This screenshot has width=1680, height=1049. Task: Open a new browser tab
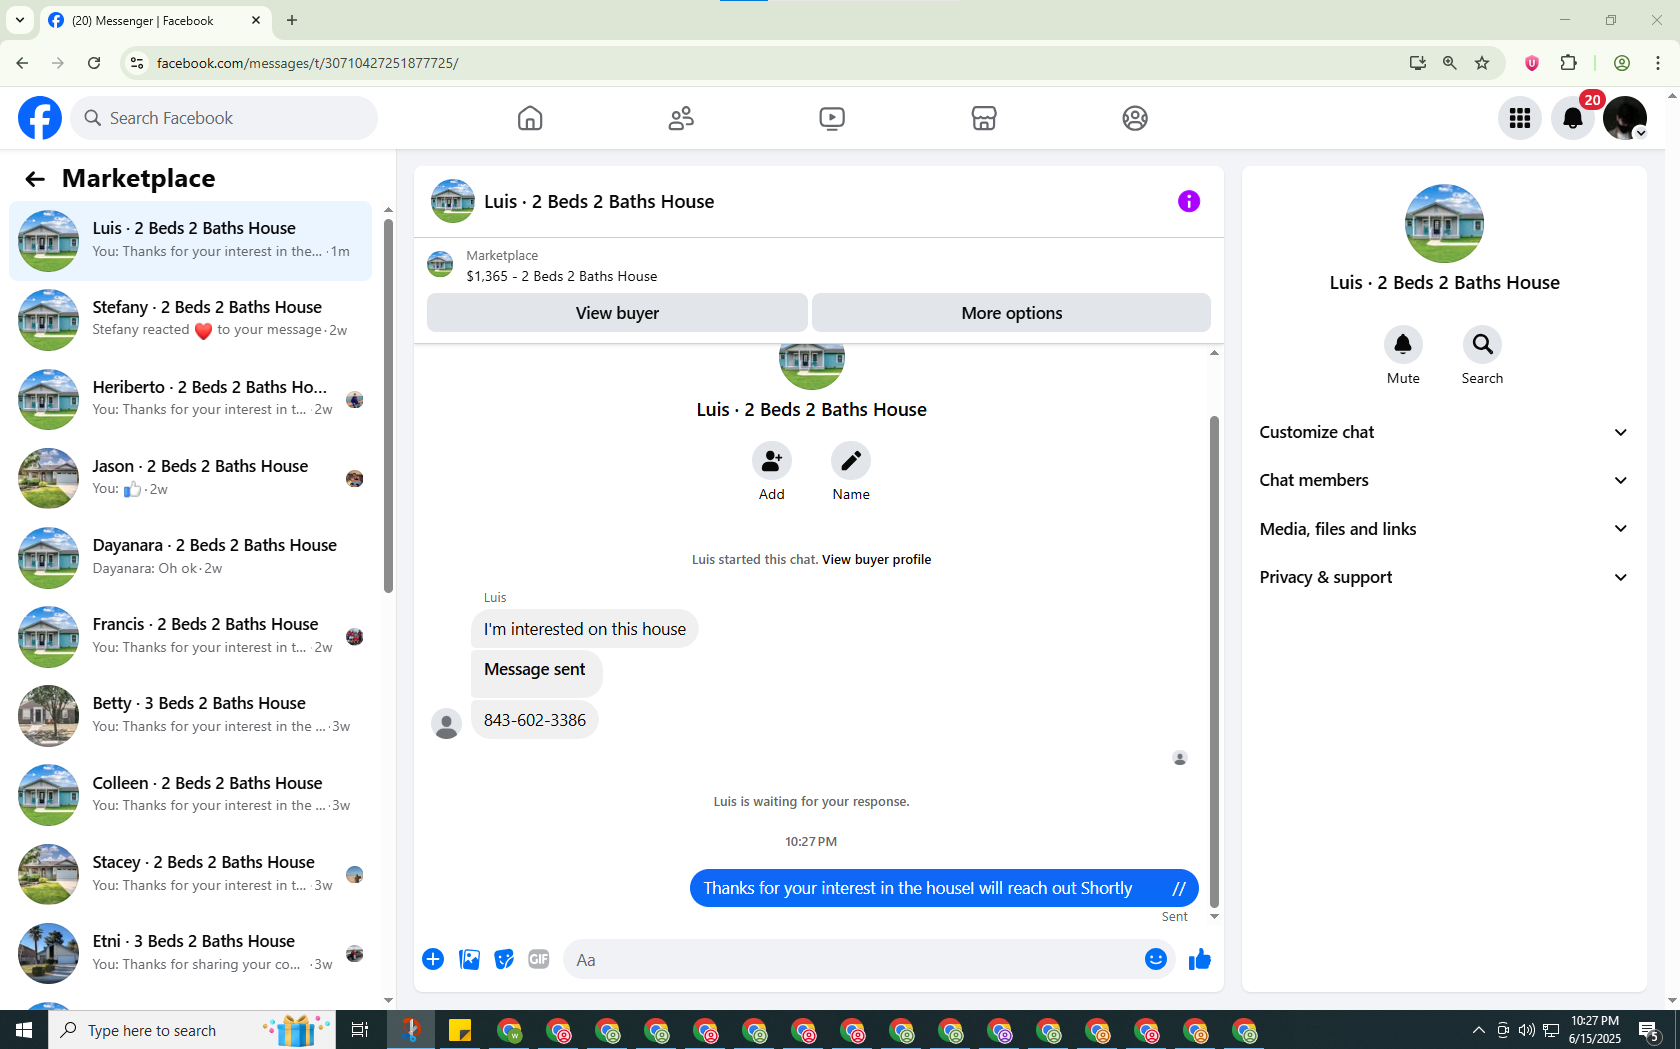292,20
